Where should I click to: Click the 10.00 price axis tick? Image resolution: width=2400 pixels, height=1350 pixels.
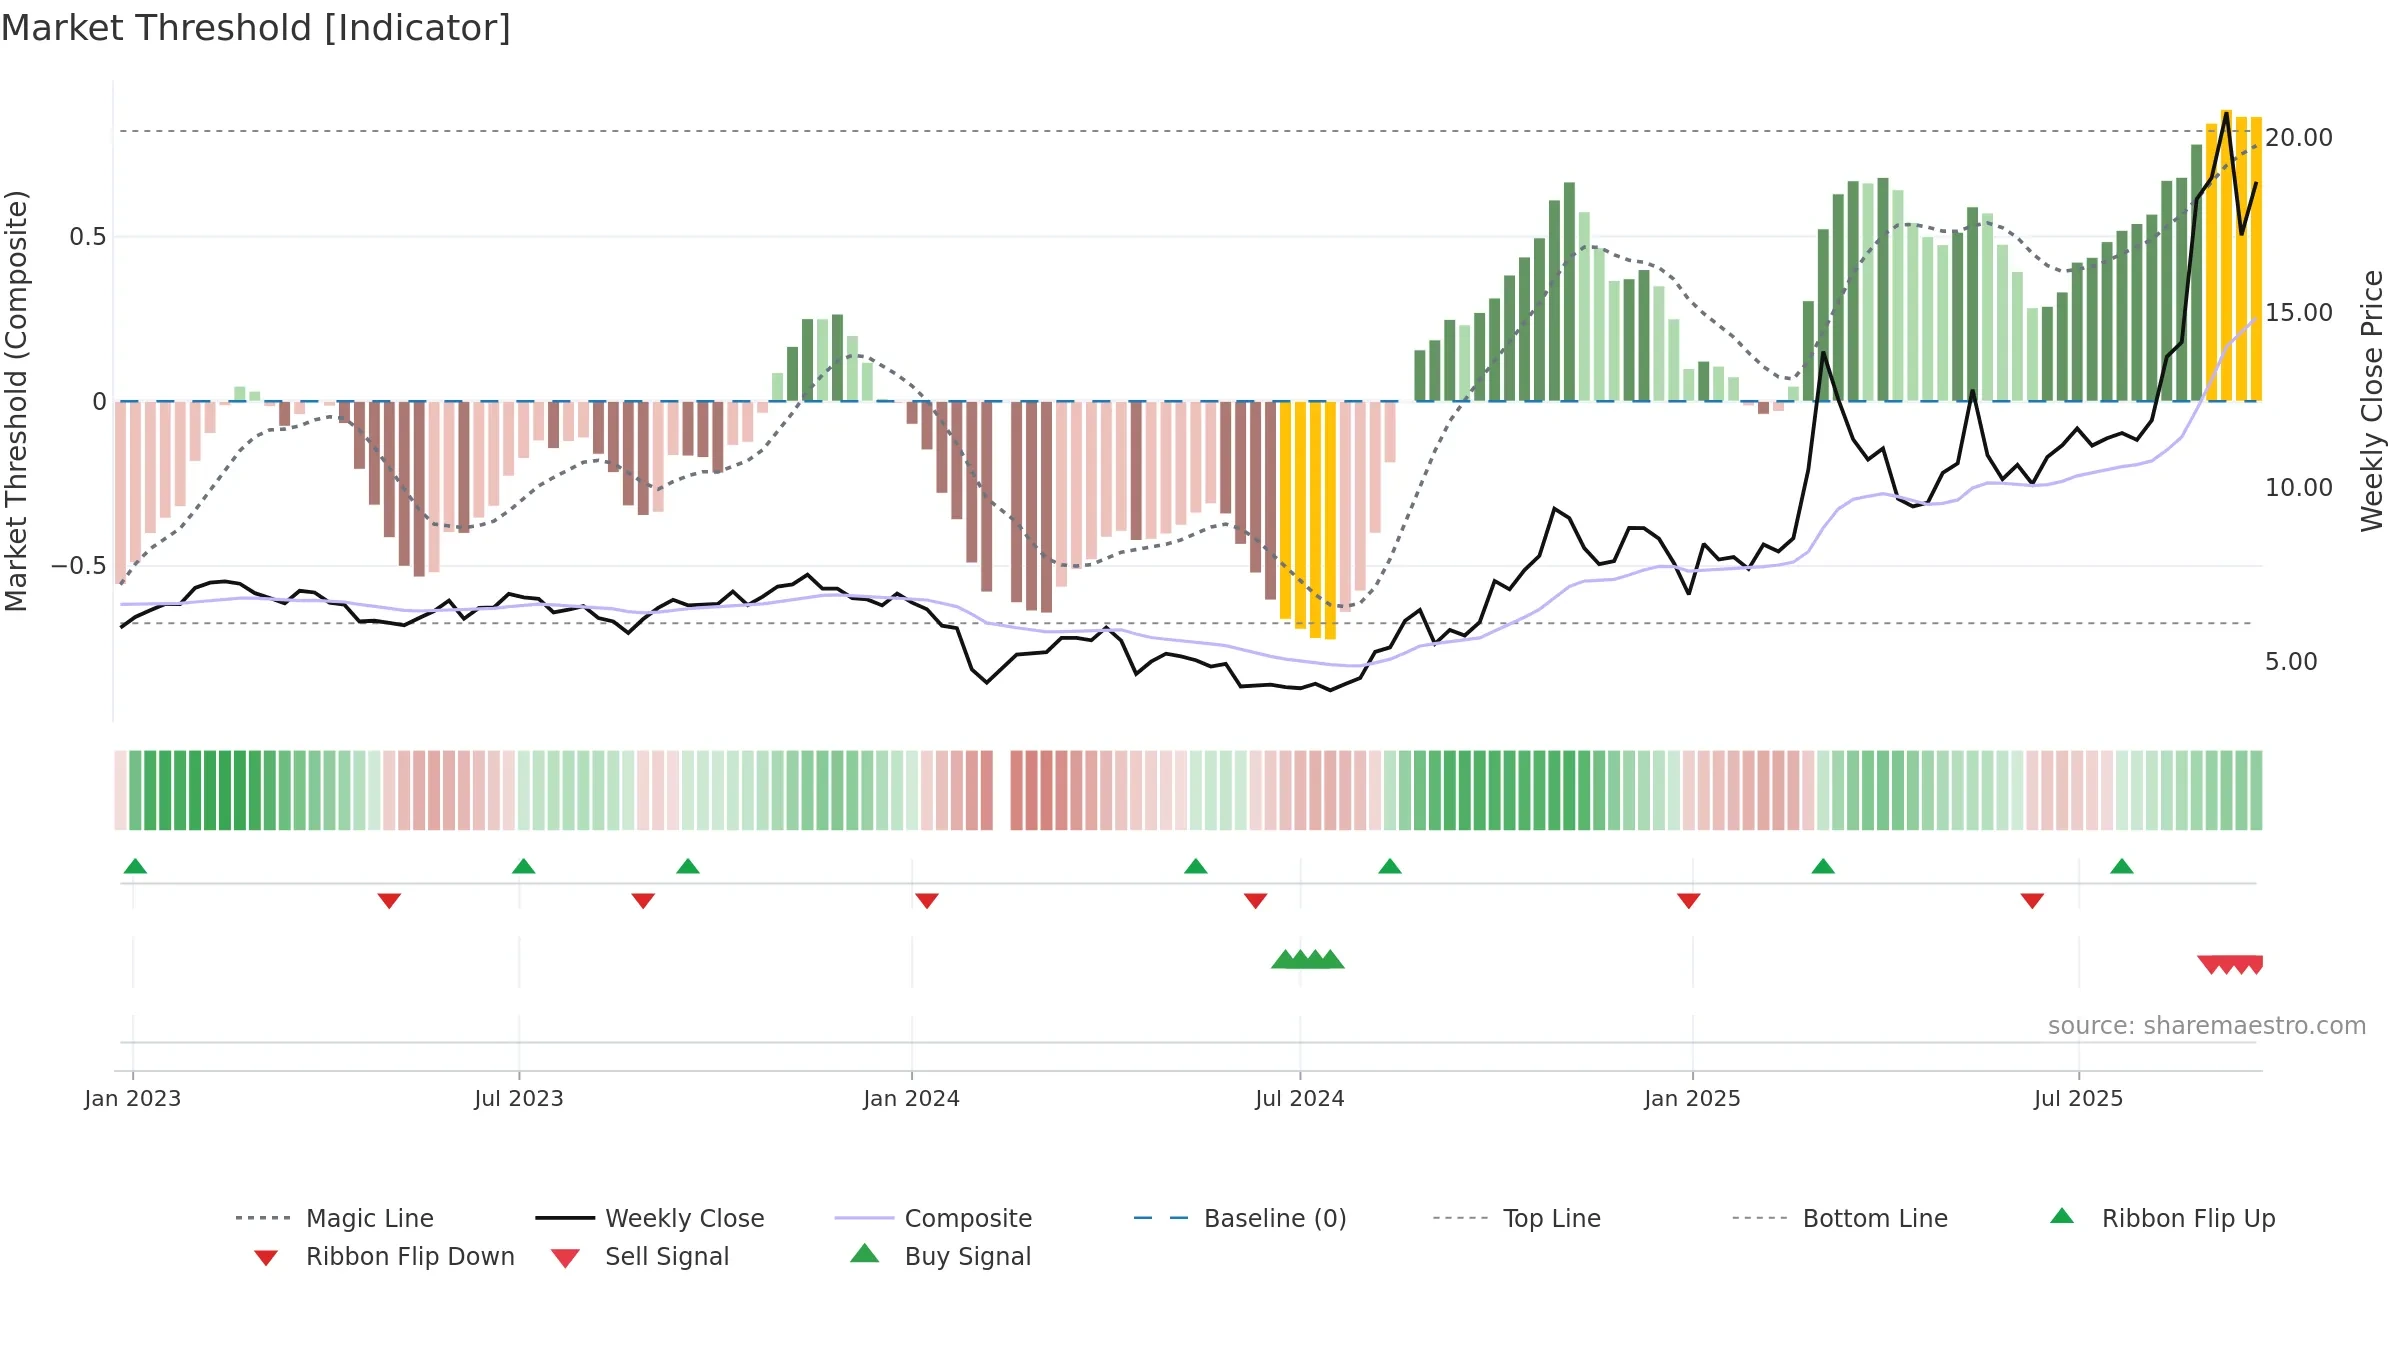click(x=2299, y=488)
